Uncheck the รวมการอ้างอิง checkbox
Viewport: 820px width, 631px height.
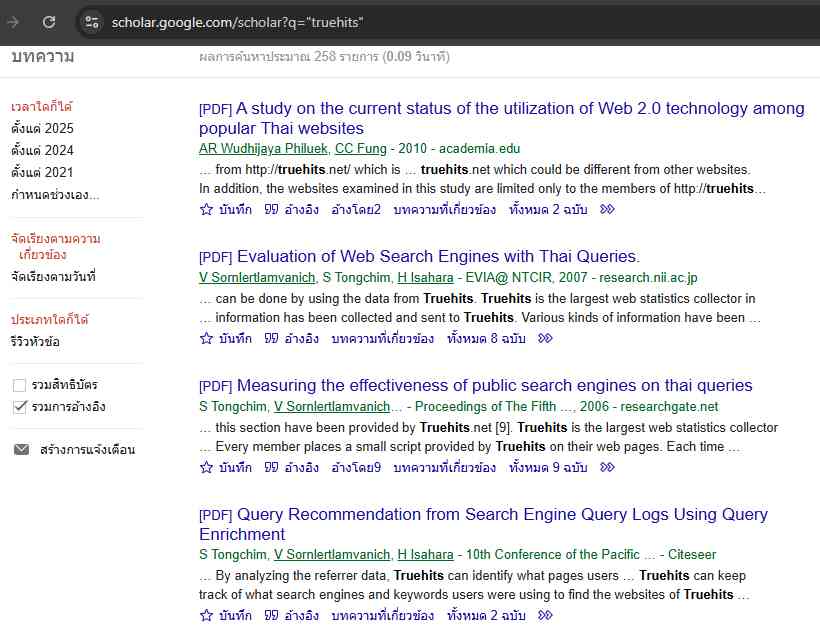(20, 407)
